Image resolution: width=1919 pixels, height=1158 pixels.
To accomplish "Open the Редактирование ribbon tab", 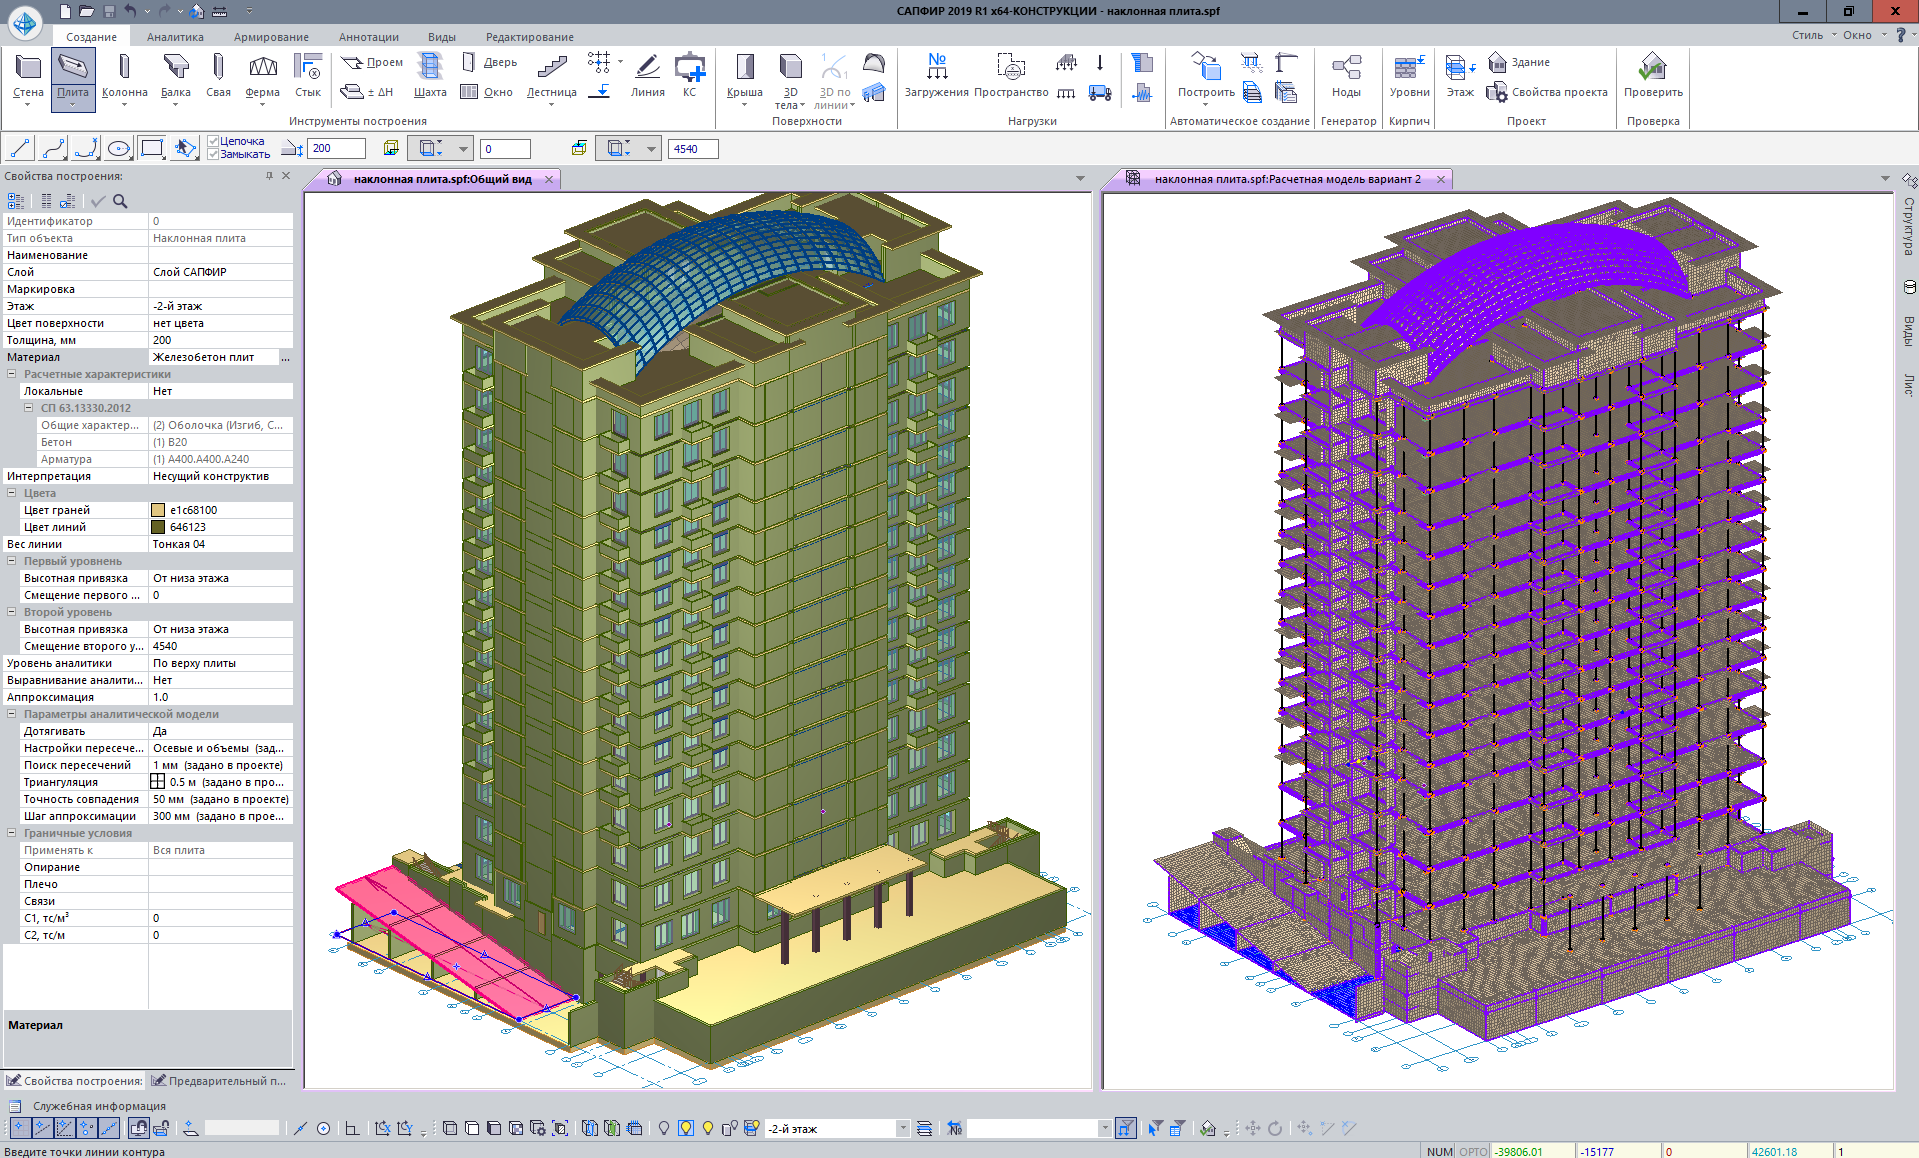I will pyautogui.click(x=529, y=37).
